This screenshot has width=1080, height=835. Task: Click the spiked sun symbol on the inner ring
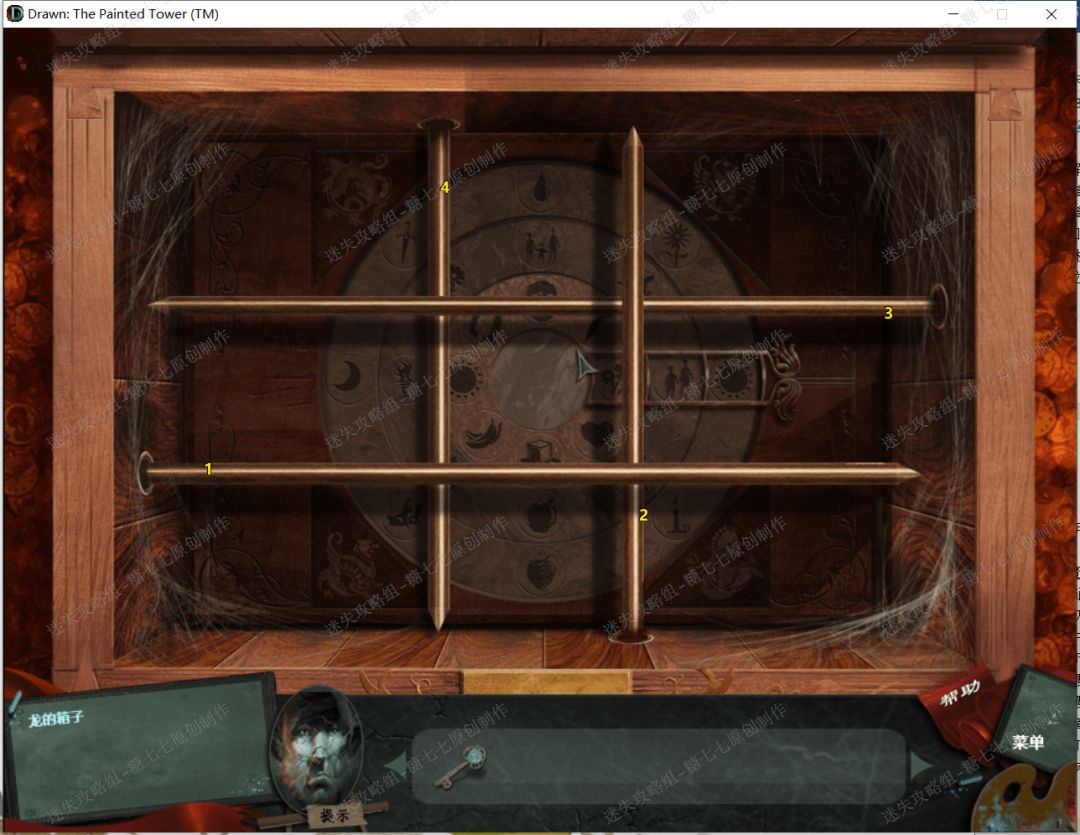[x=465, y=378]
